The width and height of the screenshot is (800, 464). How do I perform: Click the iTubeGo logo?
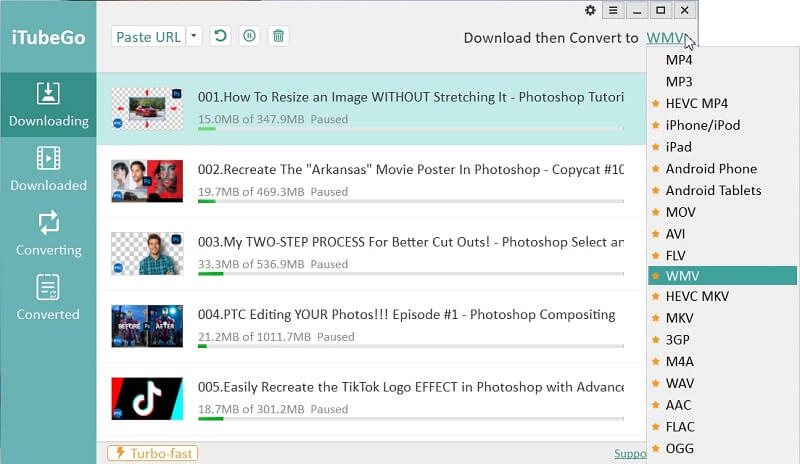pos(48,37)
